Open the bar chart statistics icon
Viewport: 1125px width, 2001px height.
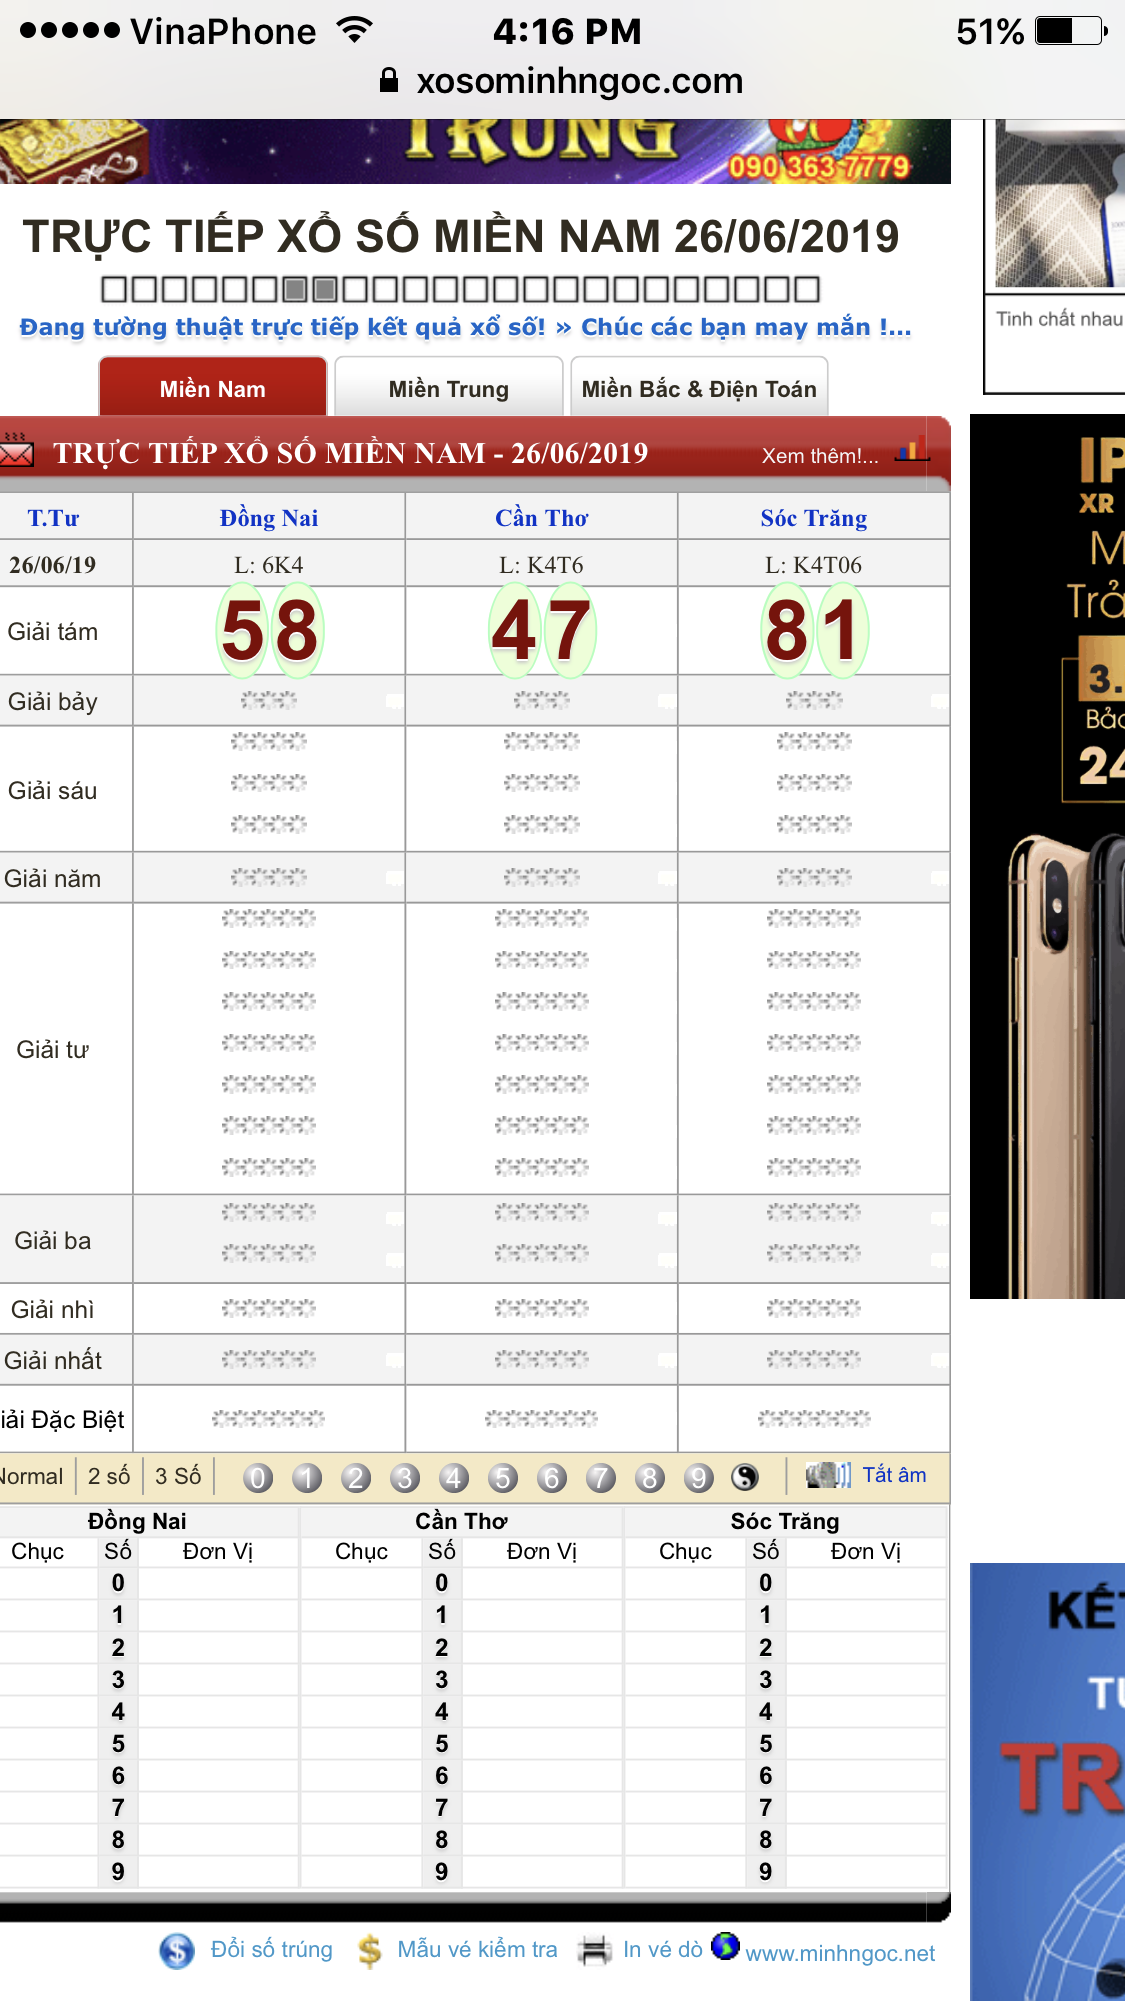[910, 452]
